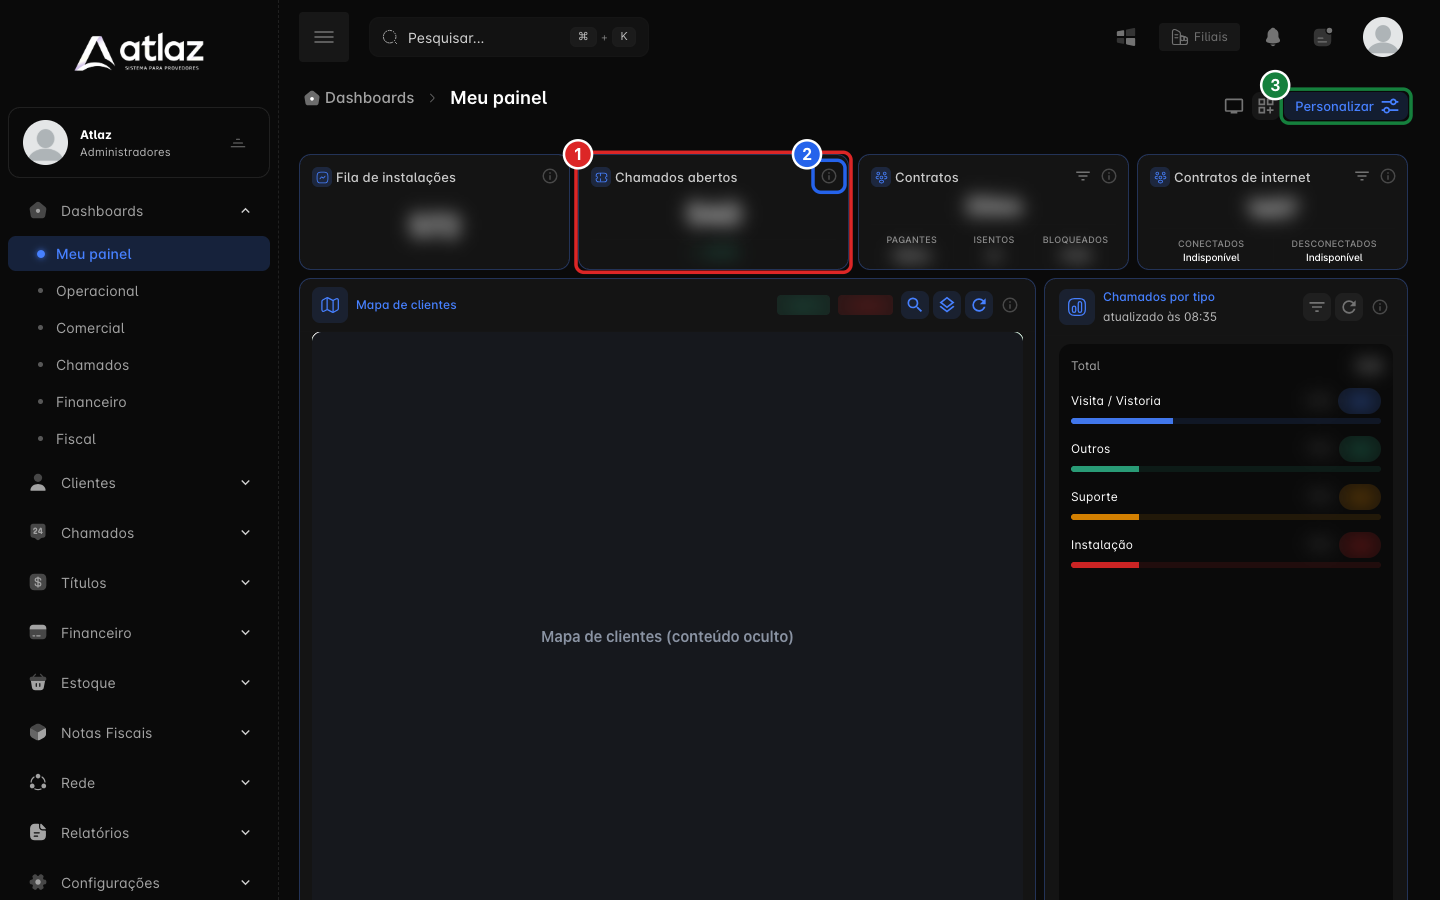Open the user avatar in top bar
Viewport: 1440px width, 900px height.
coord(1383,37)
